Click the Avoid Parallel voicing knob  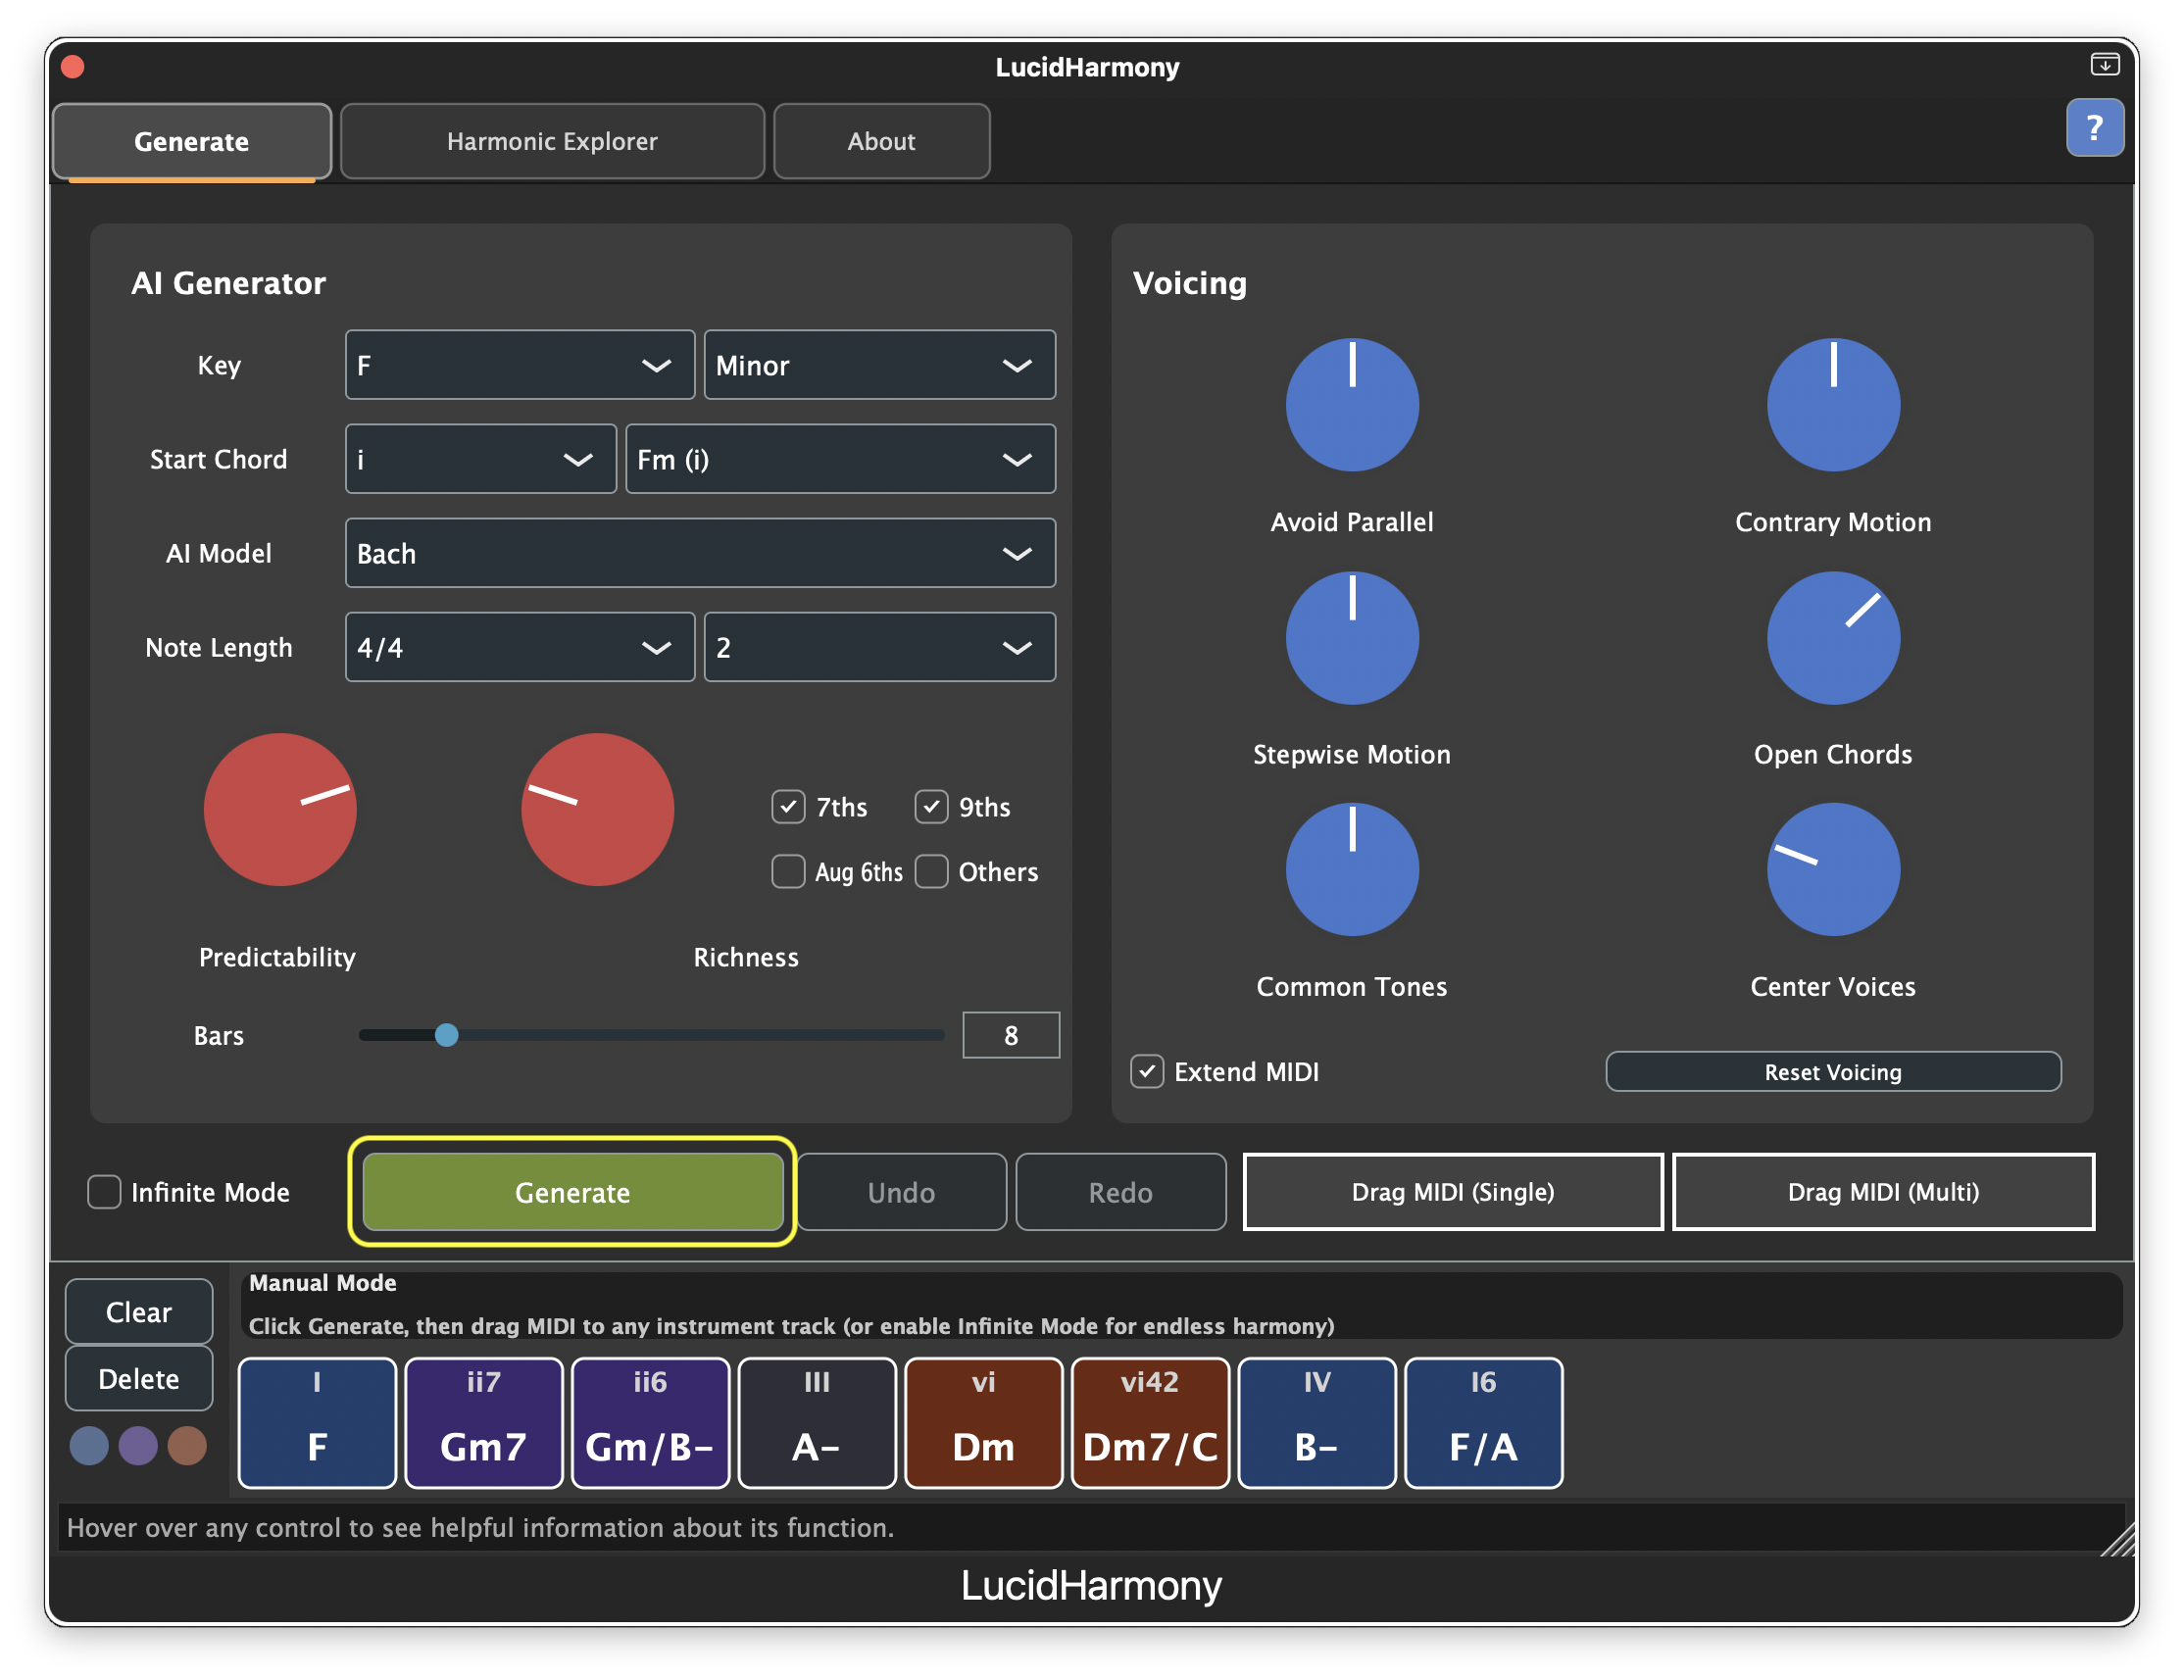1352,404
